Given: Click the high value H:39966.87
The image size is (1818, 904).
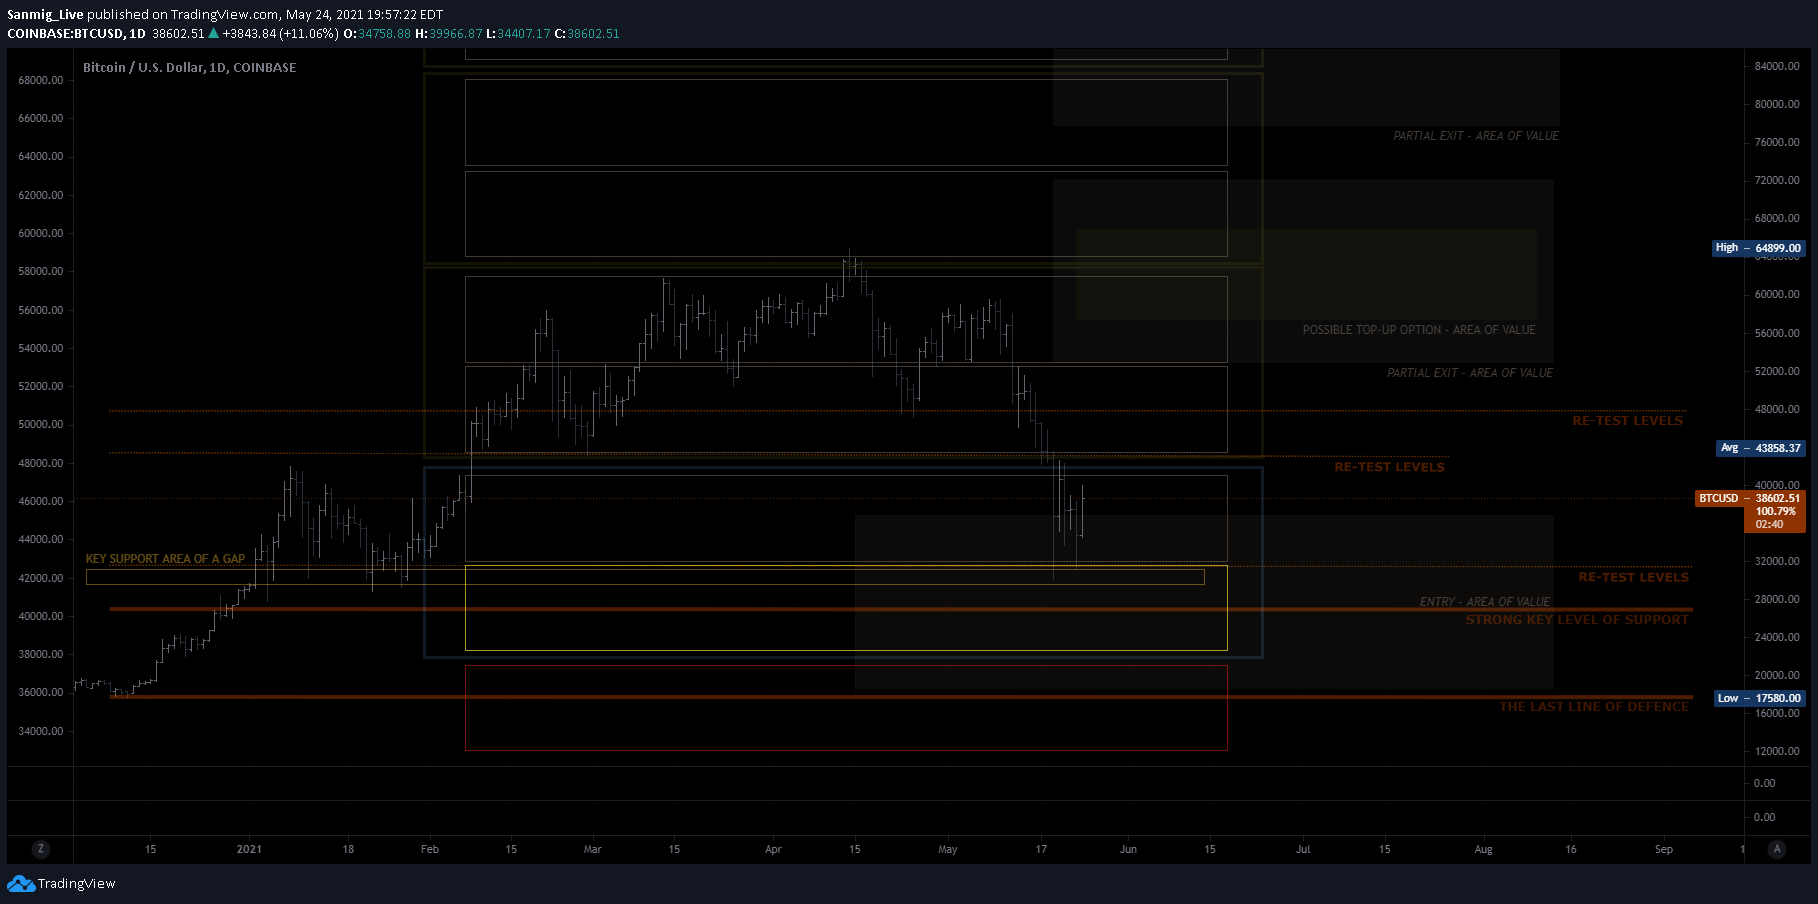Looking at the screenshot, I should point(449,34).
